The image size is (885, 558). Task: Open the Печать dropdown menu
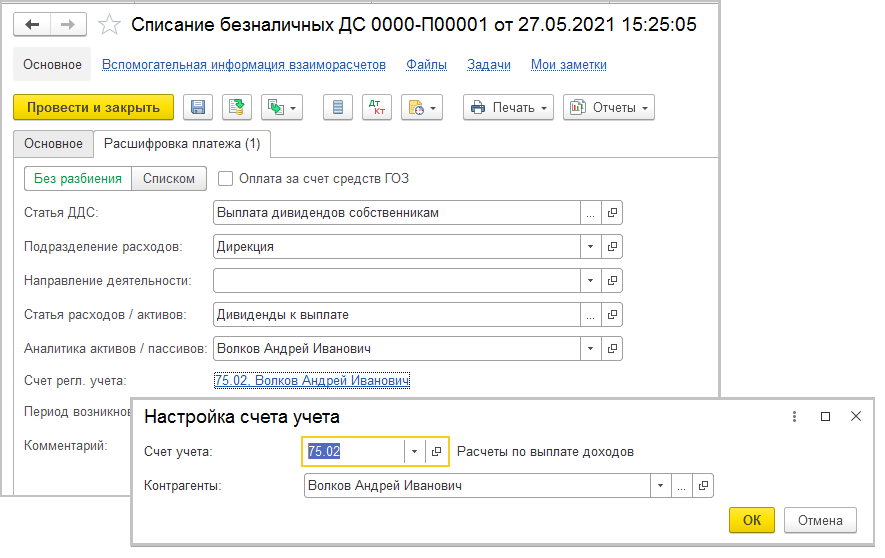509,107
